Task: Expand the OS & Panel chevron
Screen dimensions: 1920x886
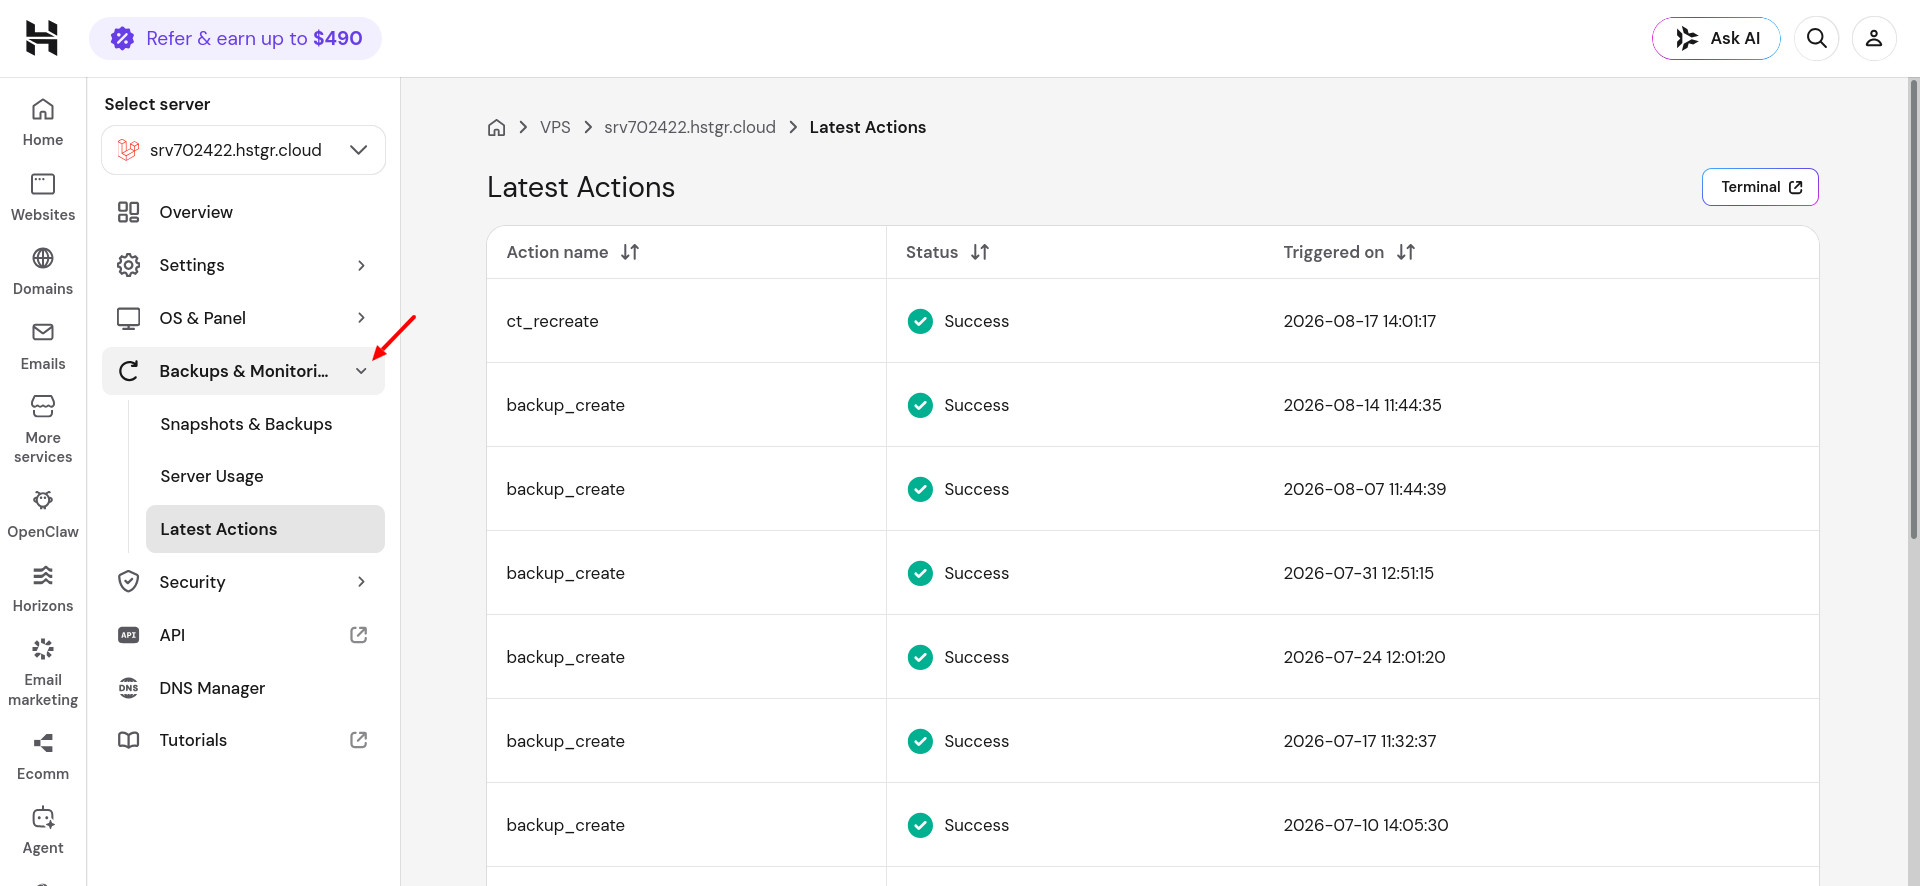Action: pyautogui.click(x=361, y=318)
